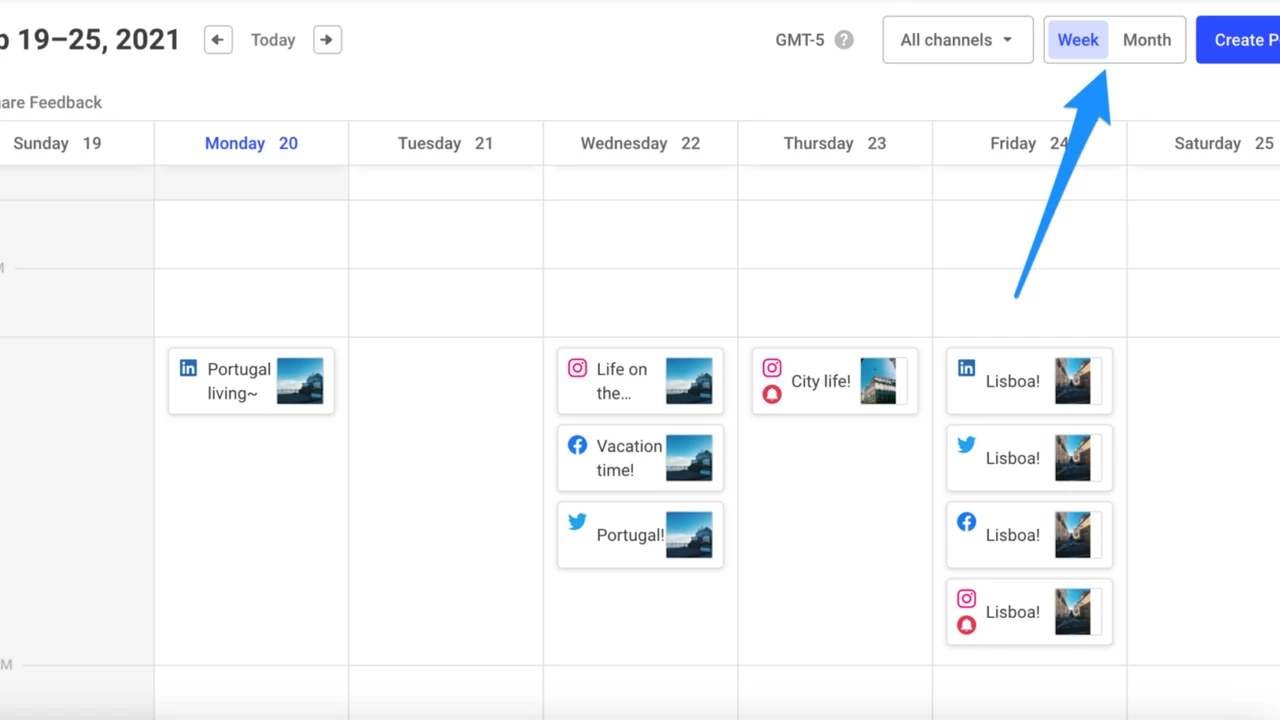Select the Tuesday 21 column header
The image size is (1280, 720).
click(x=445, y=143)
